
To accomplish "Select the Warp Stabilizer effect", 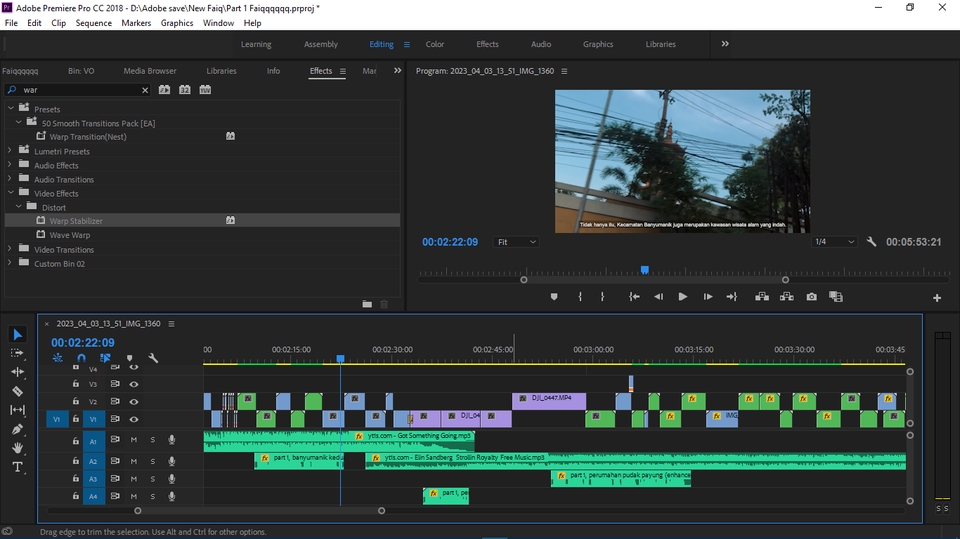I will pyautogui.click(x=76, y=221).
